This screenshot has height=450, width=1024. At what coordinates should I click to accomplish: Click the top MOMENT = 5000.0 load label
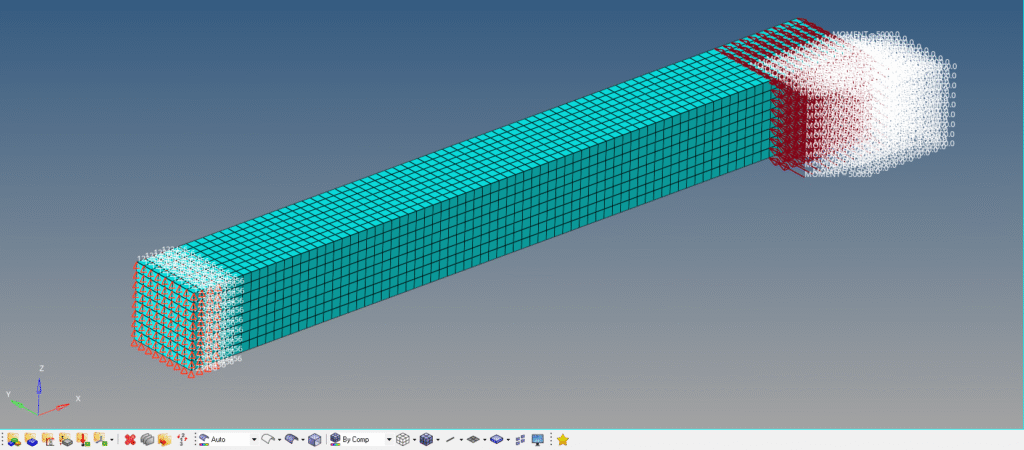[866, 34]
